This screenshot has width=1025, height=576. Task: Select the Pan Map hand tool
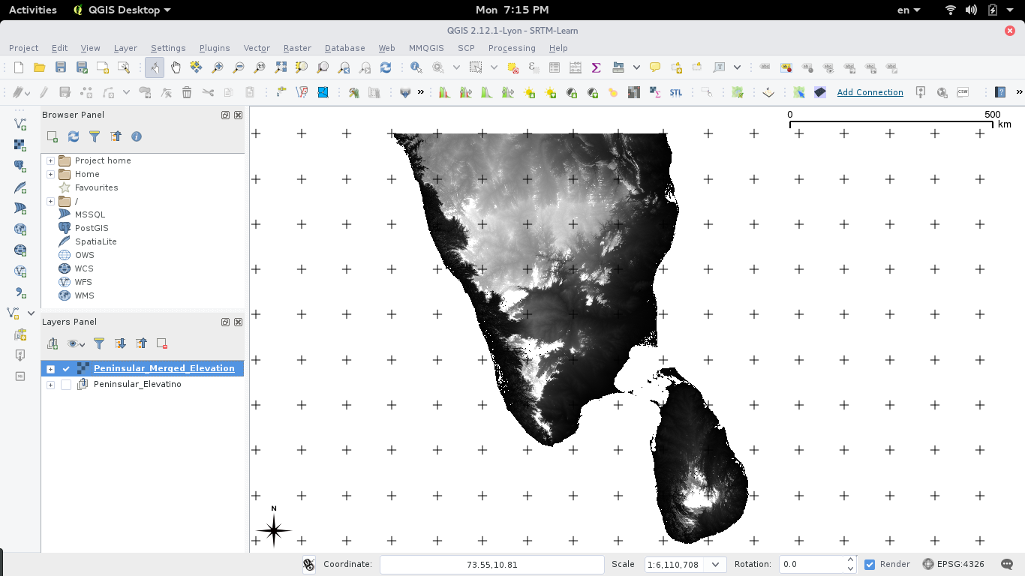coord(176,67)
